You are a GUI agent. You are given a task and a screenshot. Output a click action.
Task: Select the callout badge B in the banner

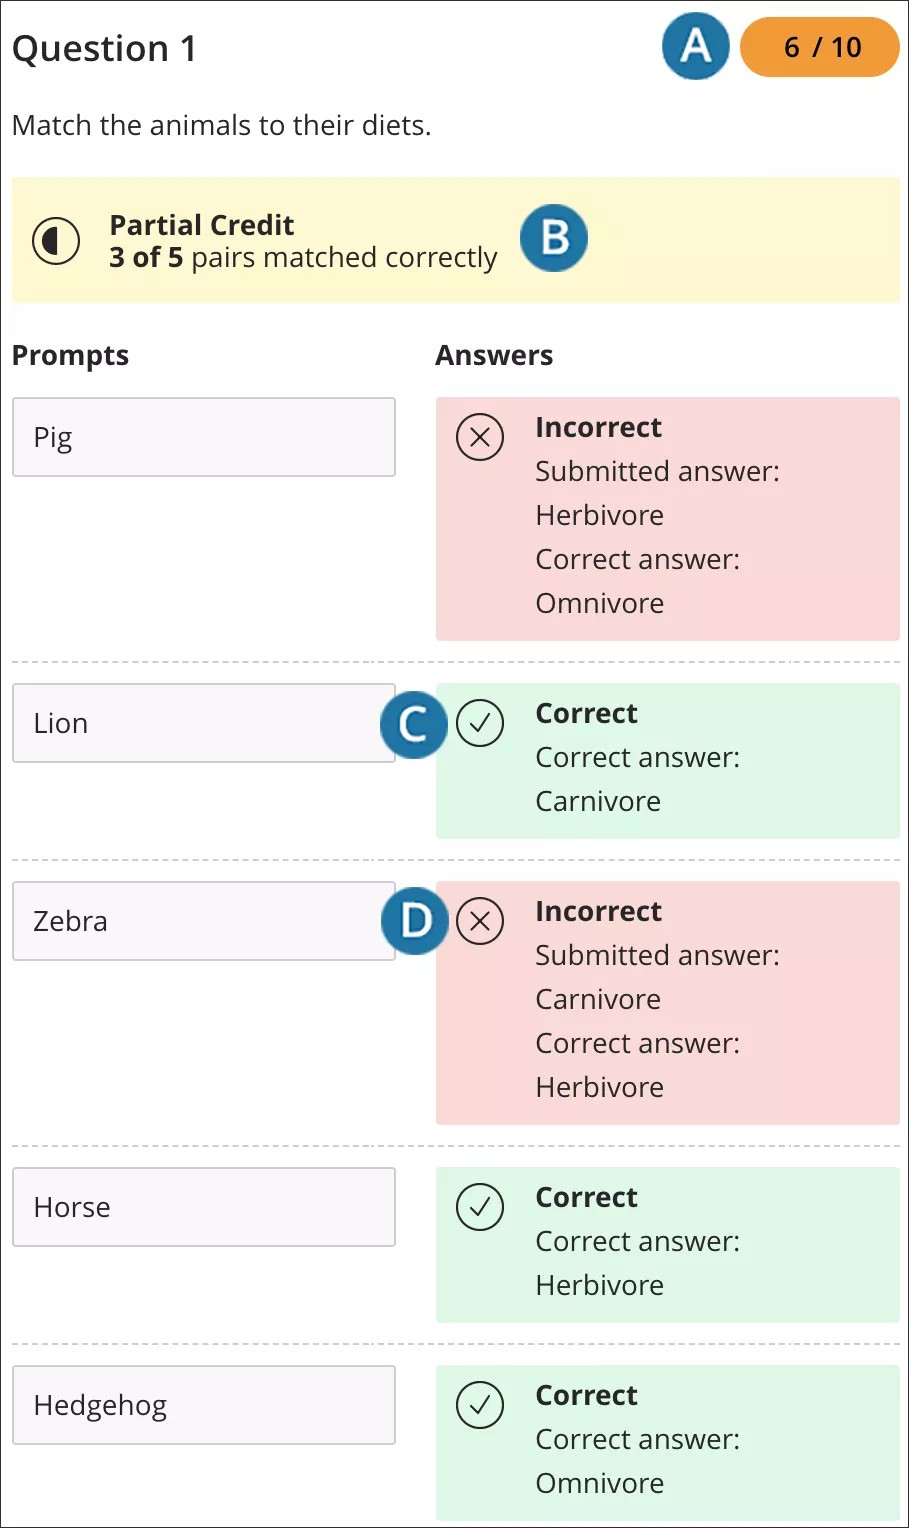coord(553,238)
